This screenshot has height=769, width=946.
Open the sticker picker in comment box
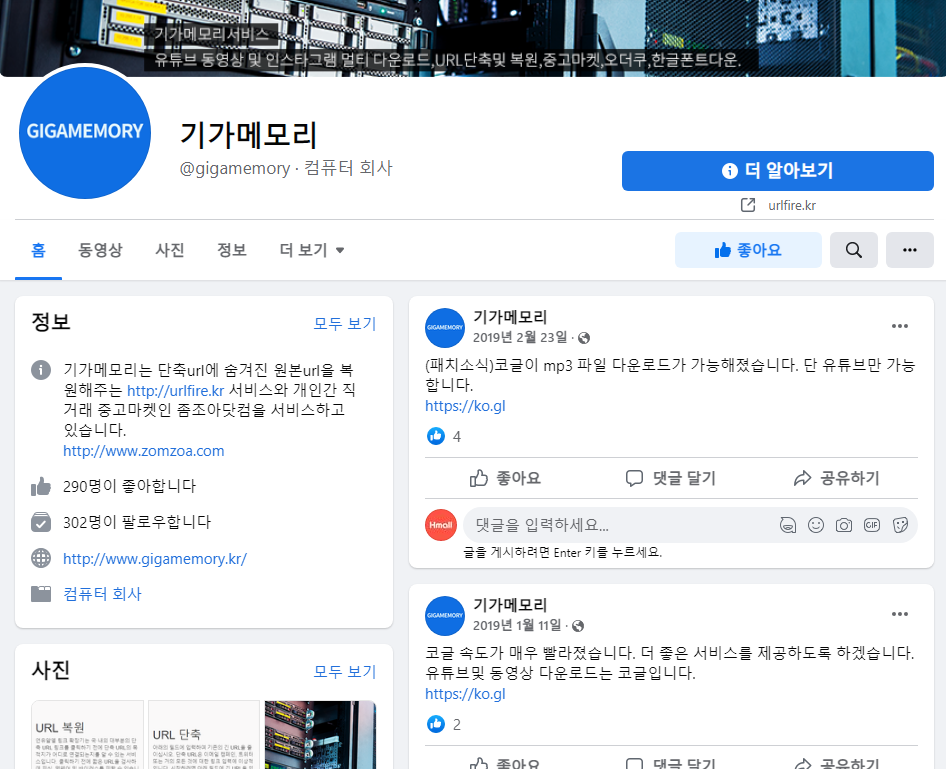pos(900,525)
